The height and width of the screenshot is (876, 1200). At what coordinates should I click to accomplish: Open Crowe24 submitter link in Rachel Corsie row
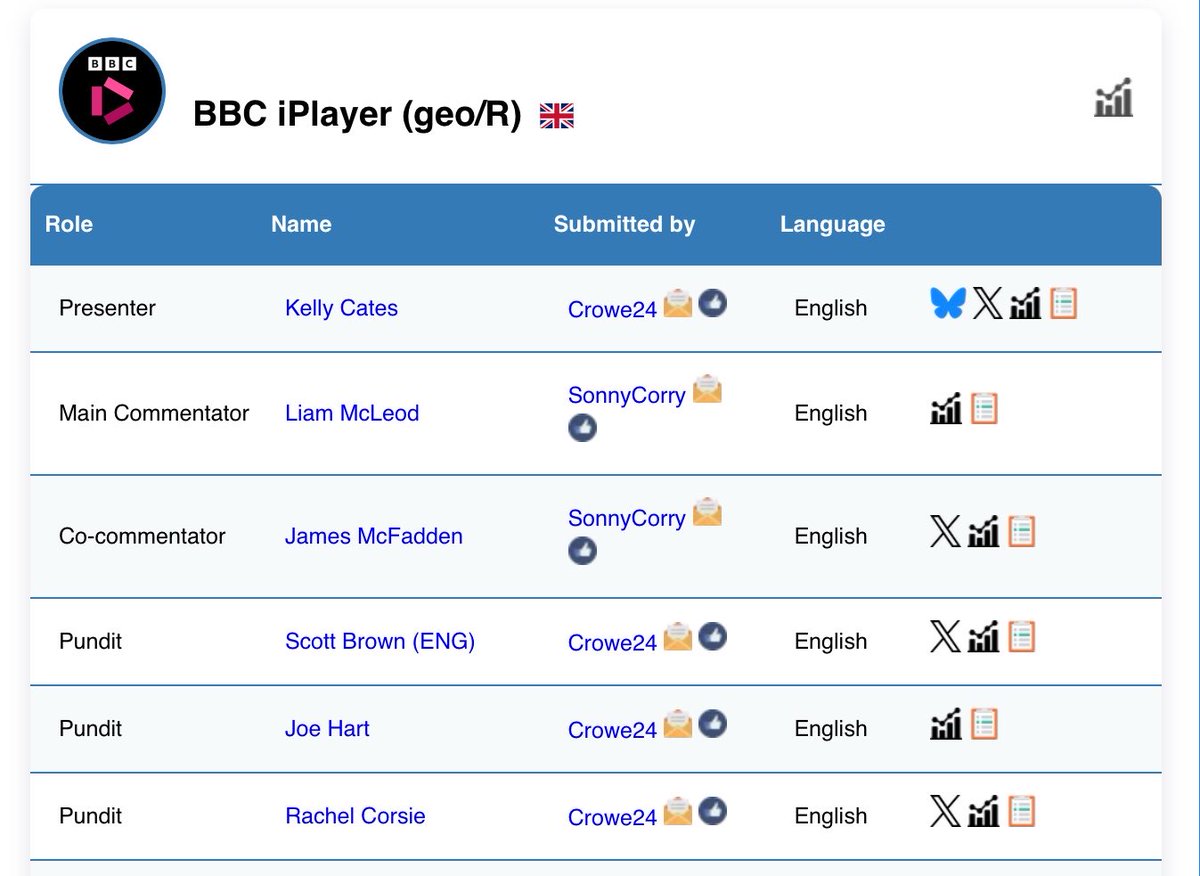click(612, 818)
